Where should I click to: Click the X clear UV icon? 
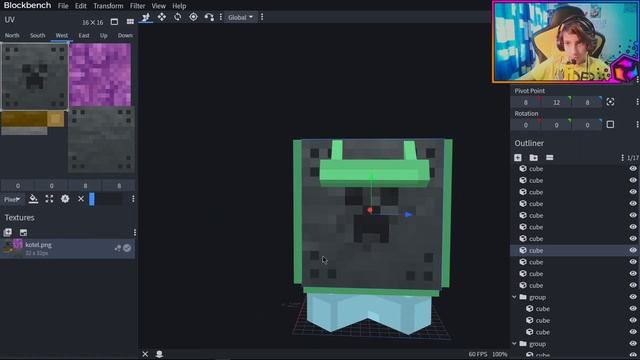pyautogui.click(x=81, y=199)
